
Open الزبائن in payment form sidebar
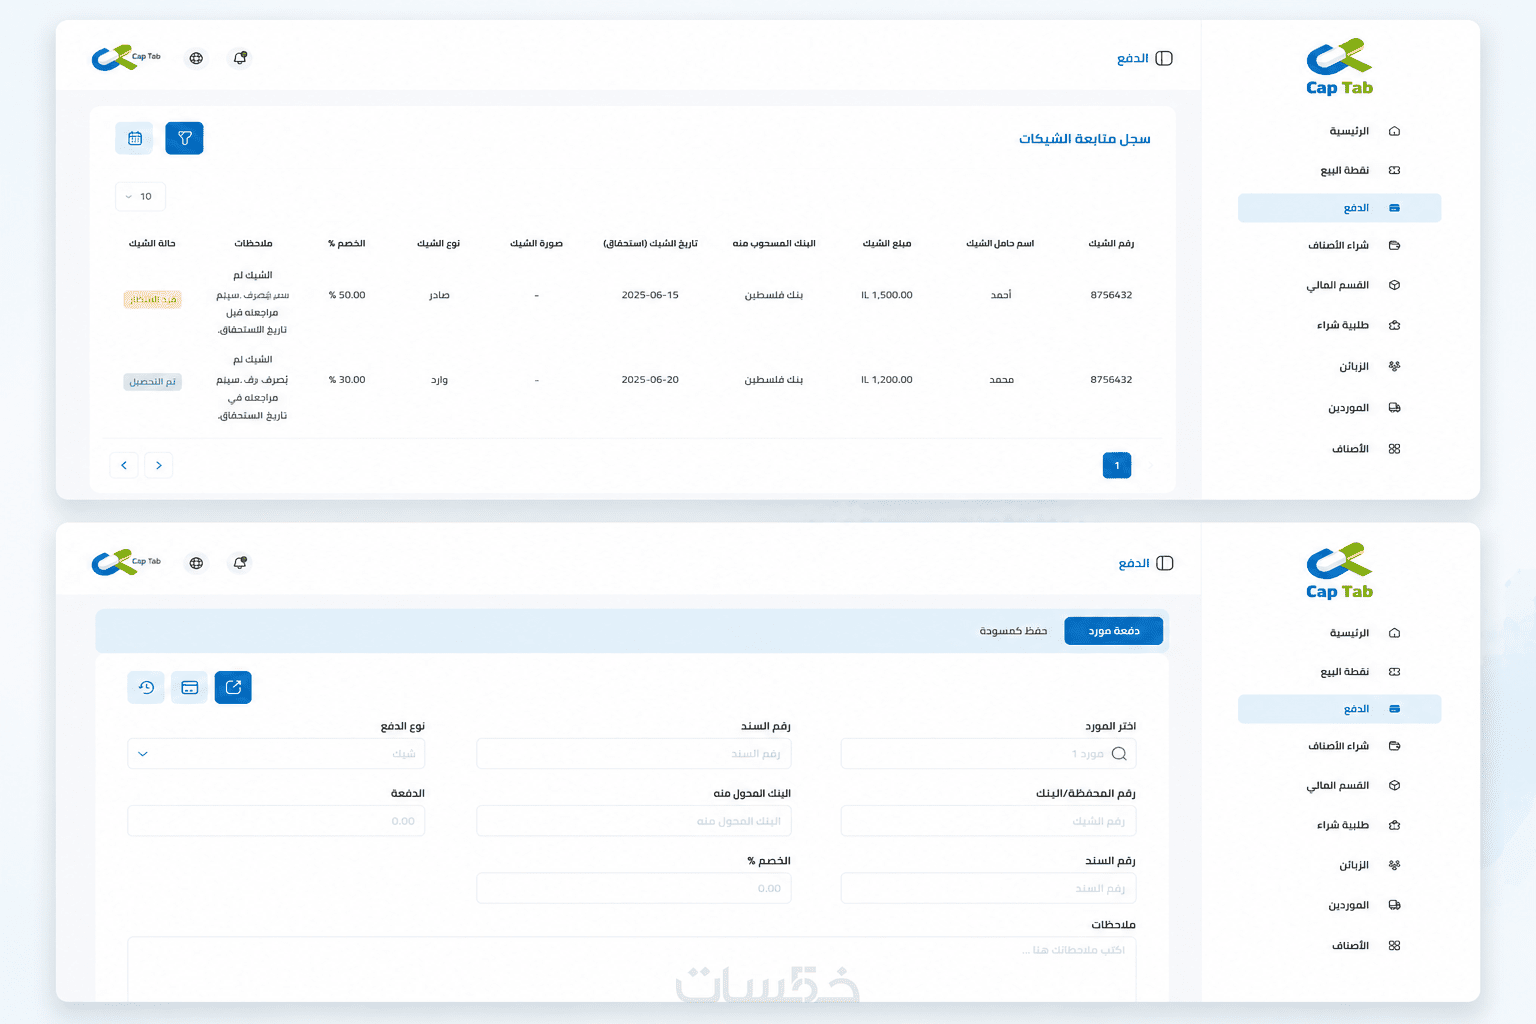(1354, 865)
